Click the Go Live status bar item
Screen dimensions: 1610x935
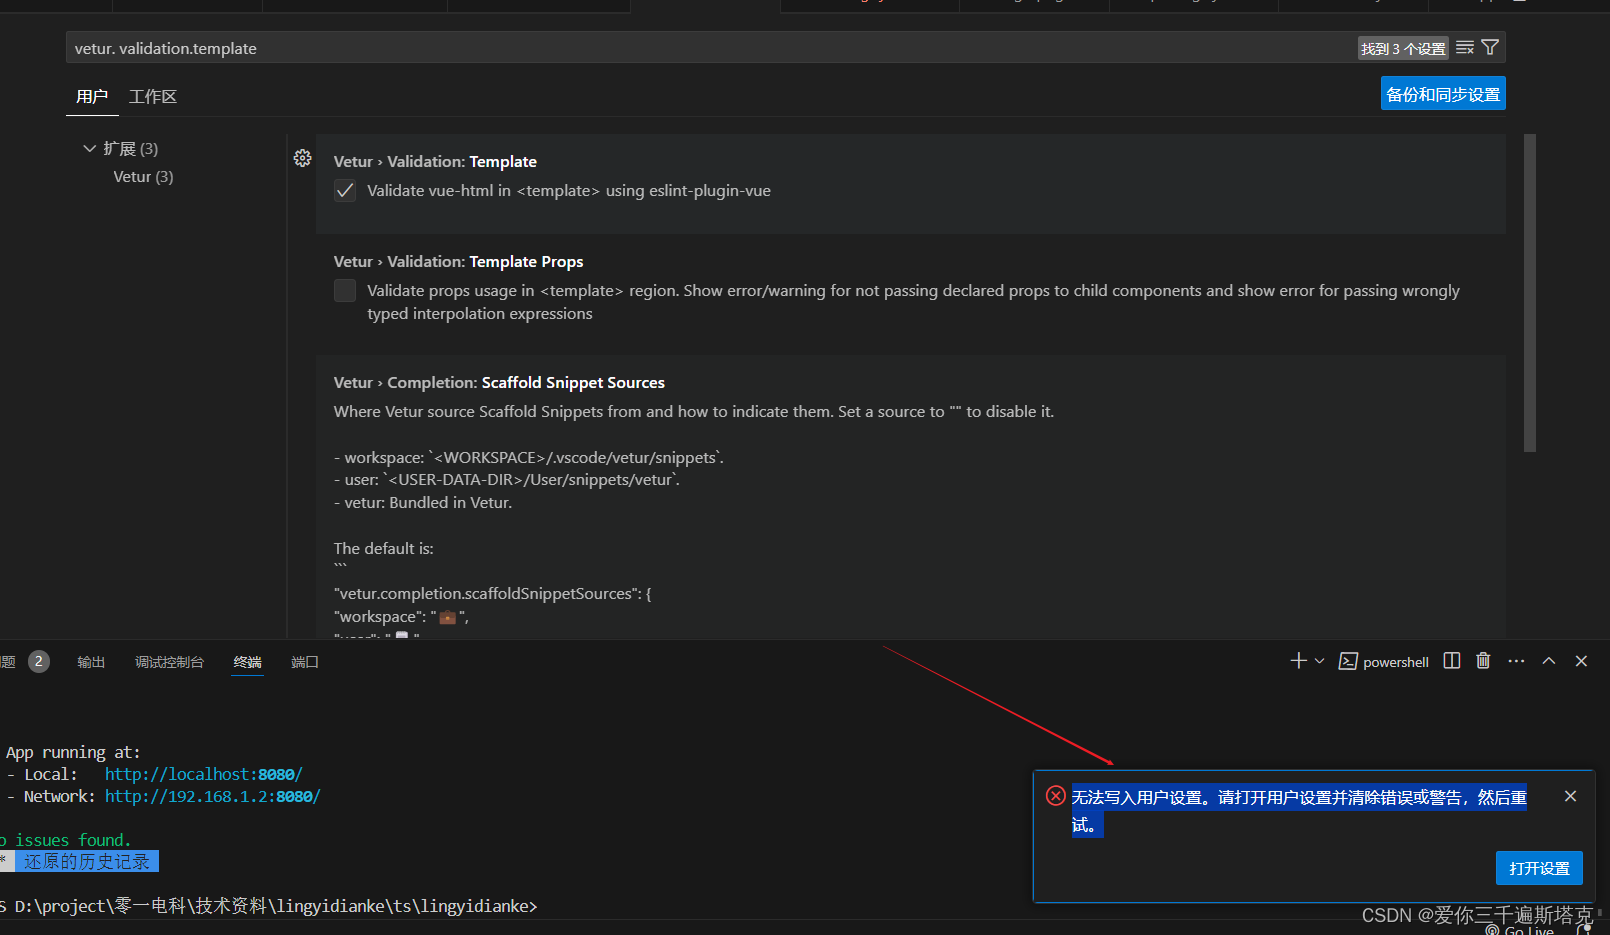coord(1520,929)
